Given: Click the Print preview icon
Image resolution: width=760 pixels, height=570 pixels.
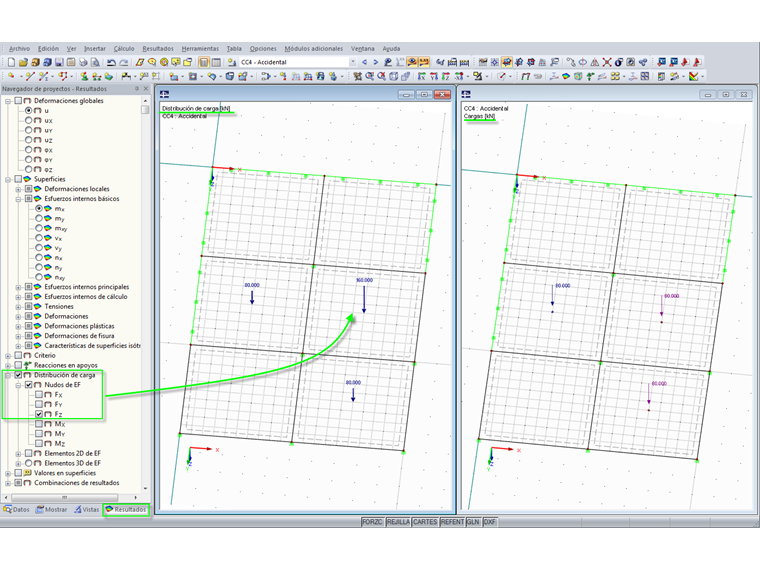Looking at the screenshot, I should 95,62.
